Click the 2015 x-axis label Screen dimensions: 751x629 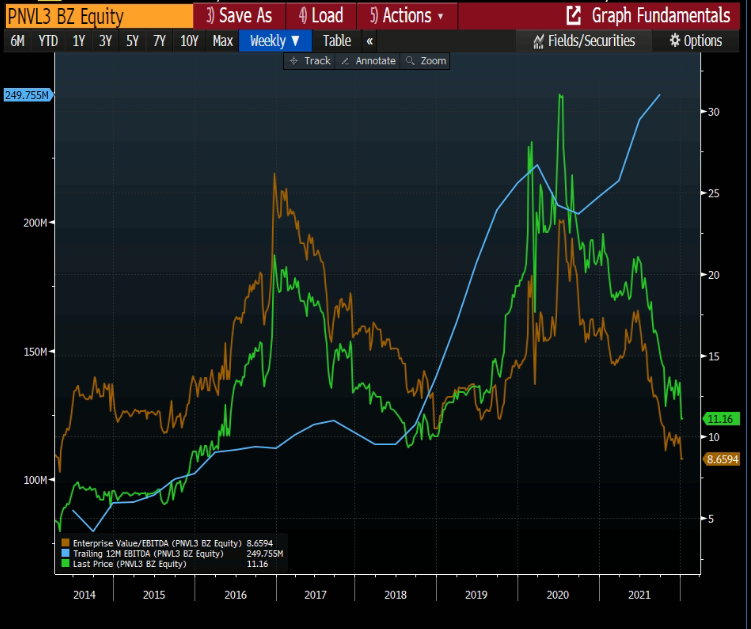[x=154, y=595]
